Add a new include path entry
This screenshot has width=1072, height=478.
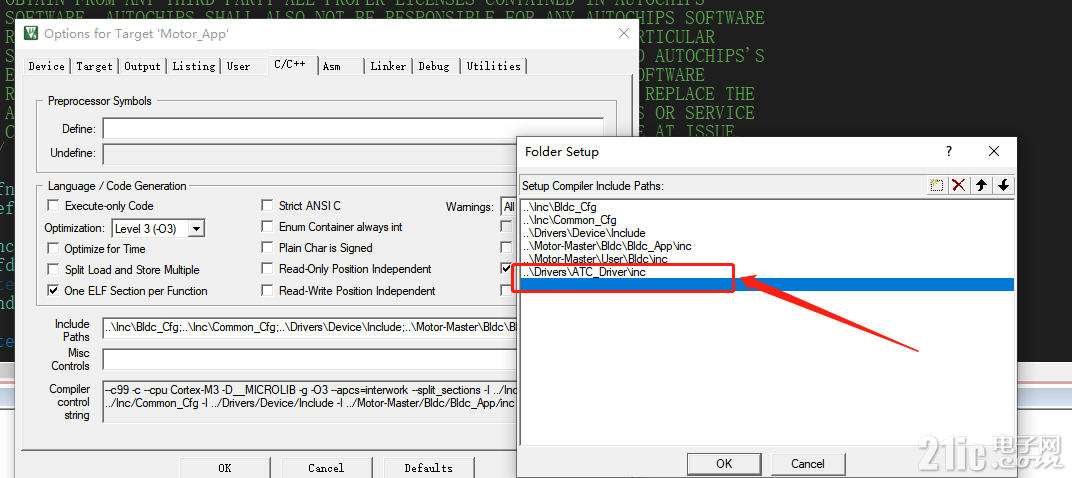point(936,185)
